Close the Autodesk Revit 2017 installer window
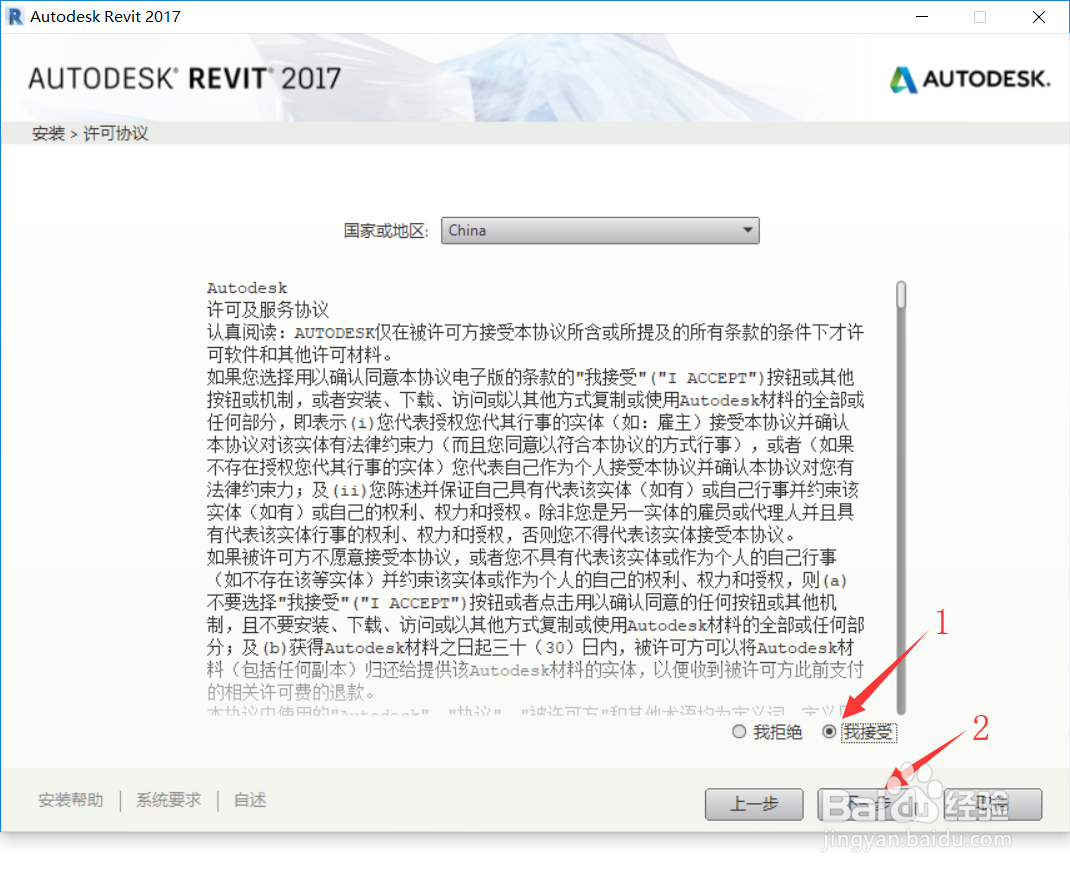Image resolution: width=1070 pixels, height=876 pixels. point(1039,16)
